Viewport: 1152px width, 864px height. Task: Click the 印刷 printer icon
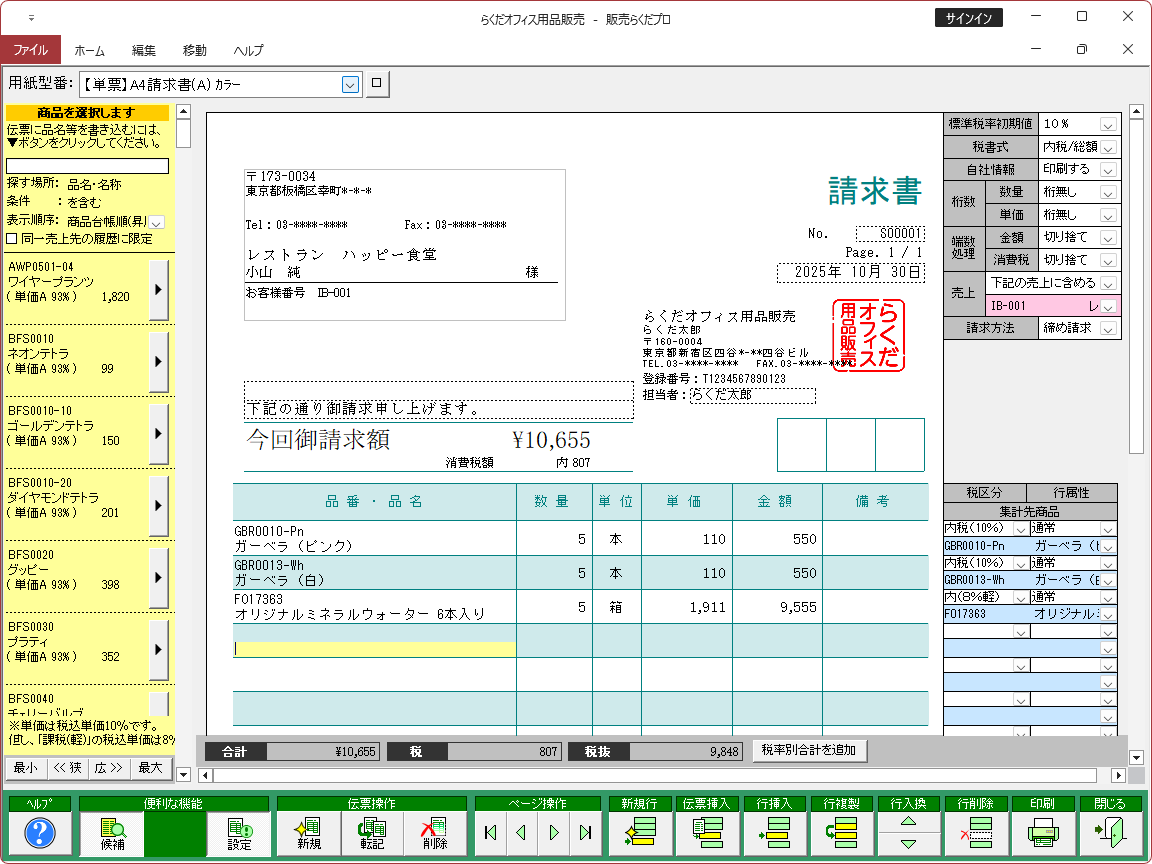(x=1042, y=832)
